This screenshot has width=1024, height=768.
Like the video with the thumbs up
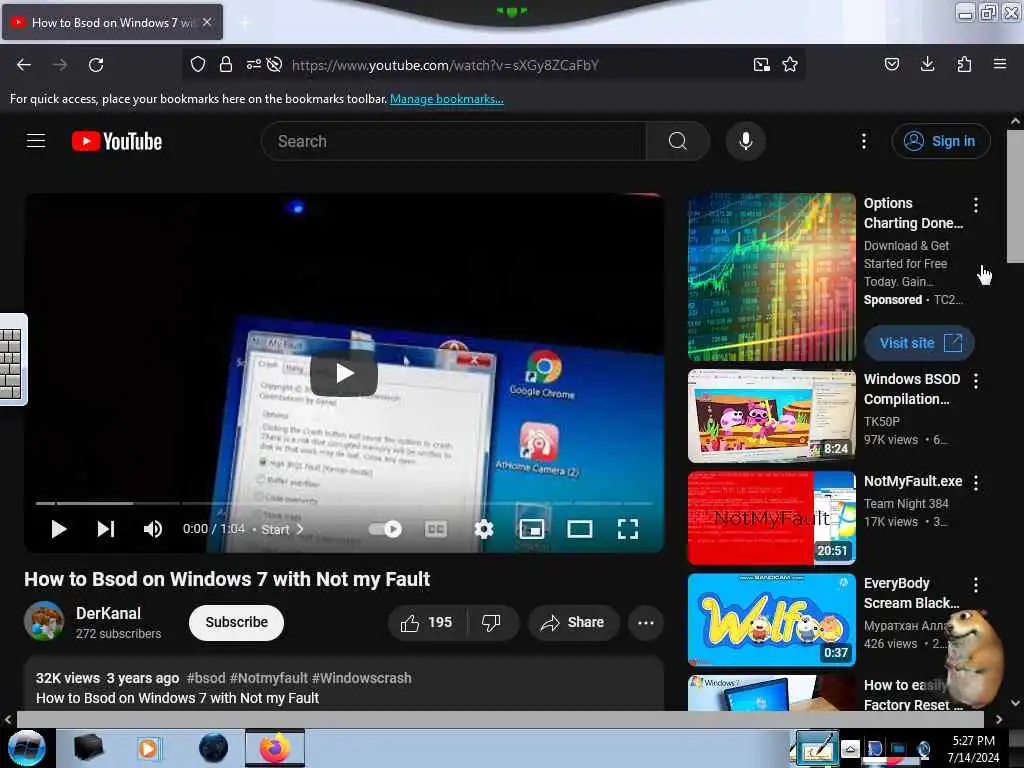pyautogui.click(x=427, y=622)
